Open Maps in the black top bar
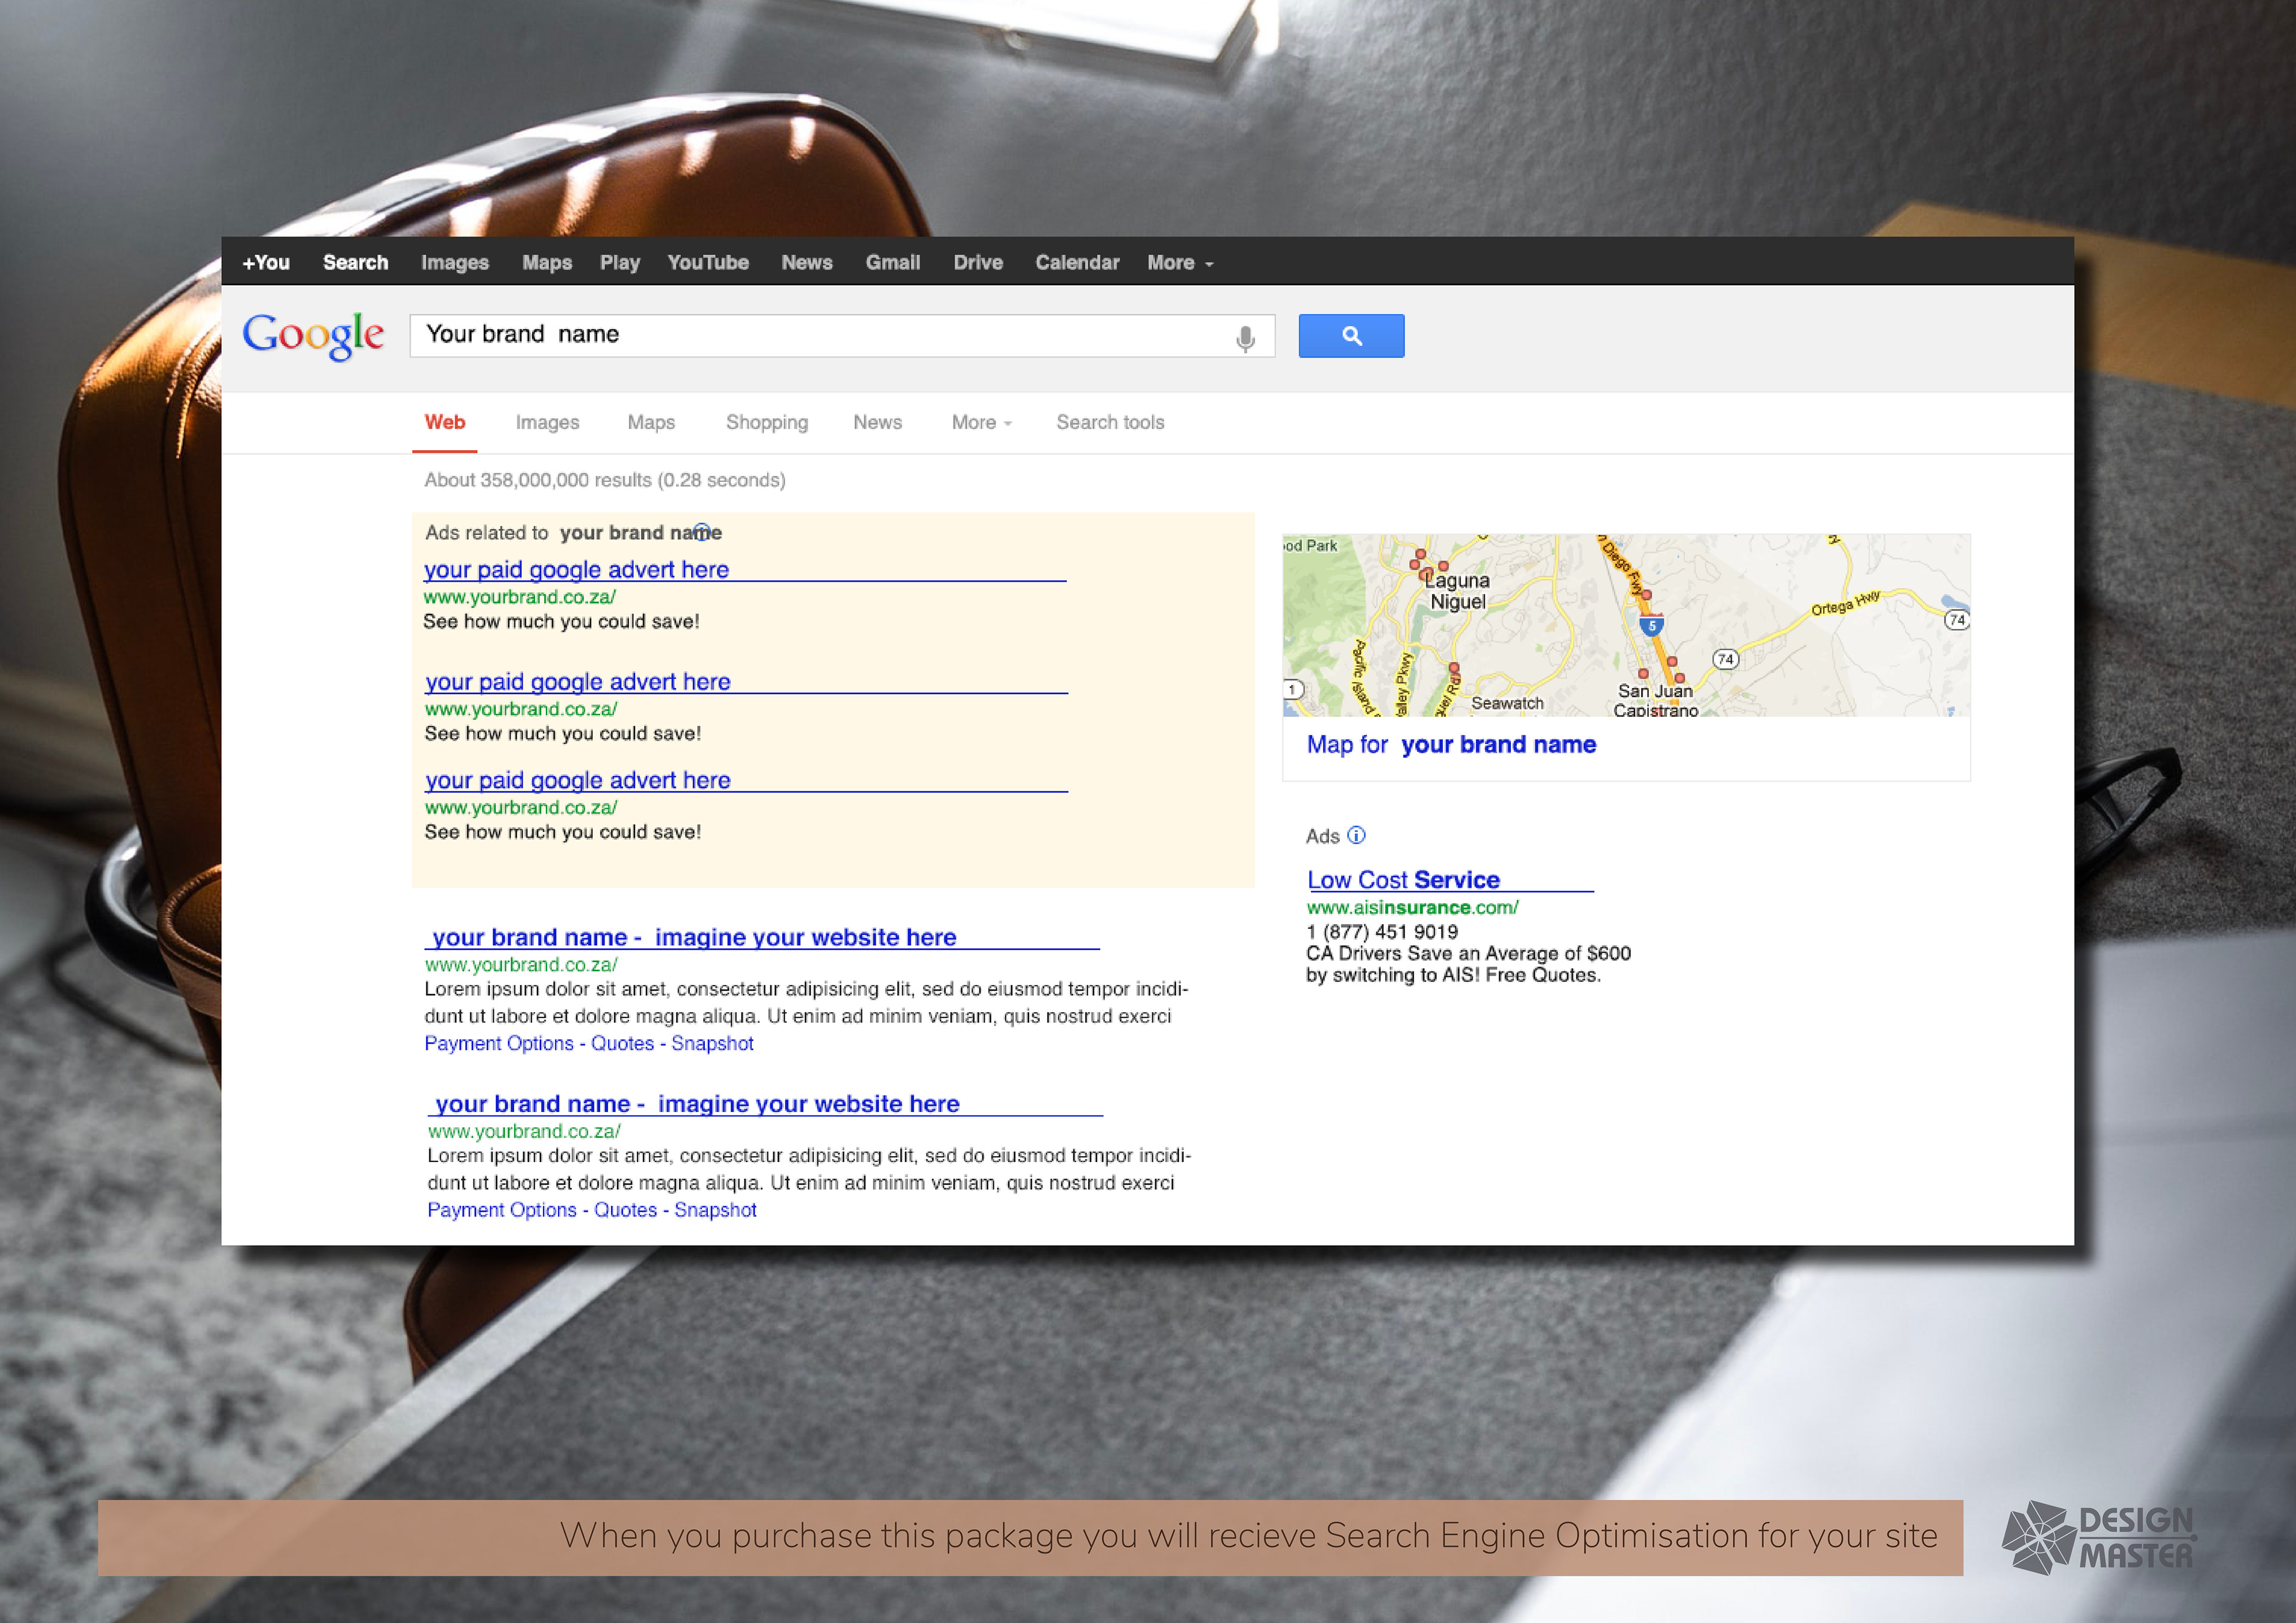This screenshot has height=1623, width=2296. 547,263
